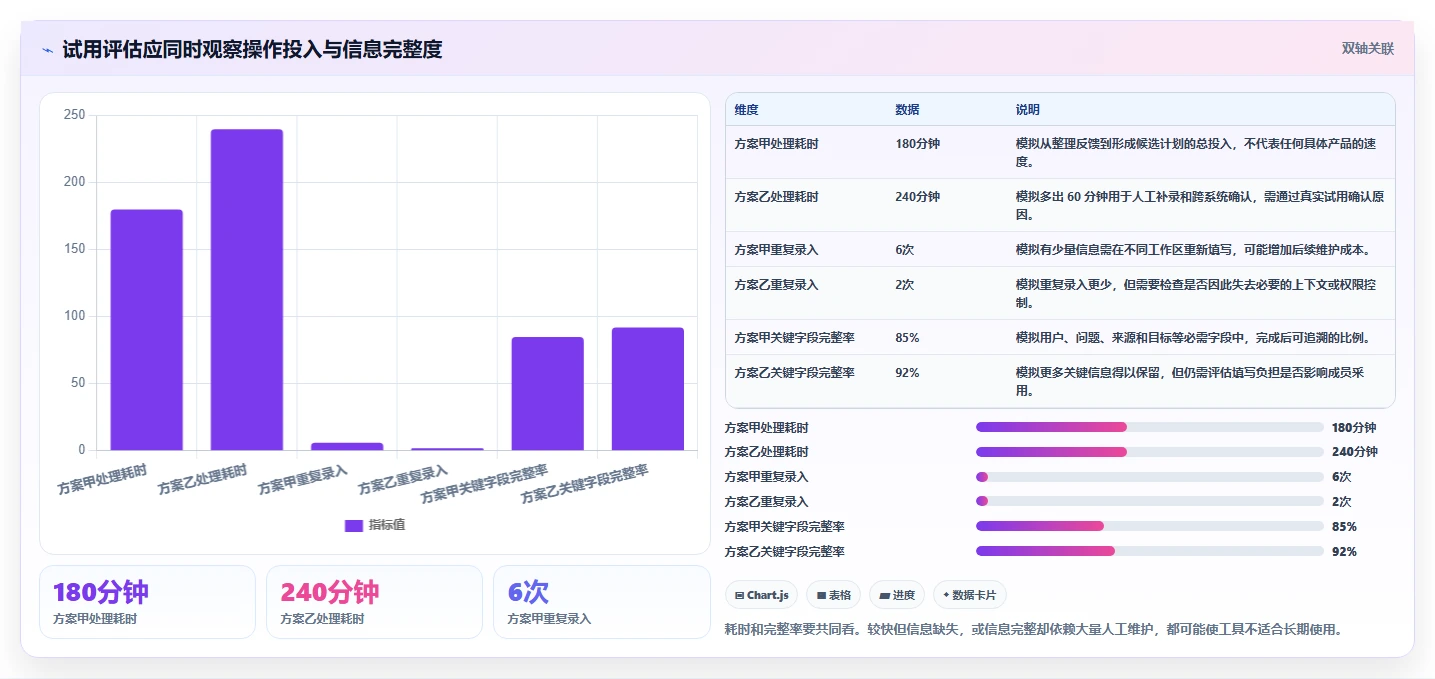Click table cell 方案乙重复录入
The height and width of the screenshot is (679, 1435).
coord(776,285)
